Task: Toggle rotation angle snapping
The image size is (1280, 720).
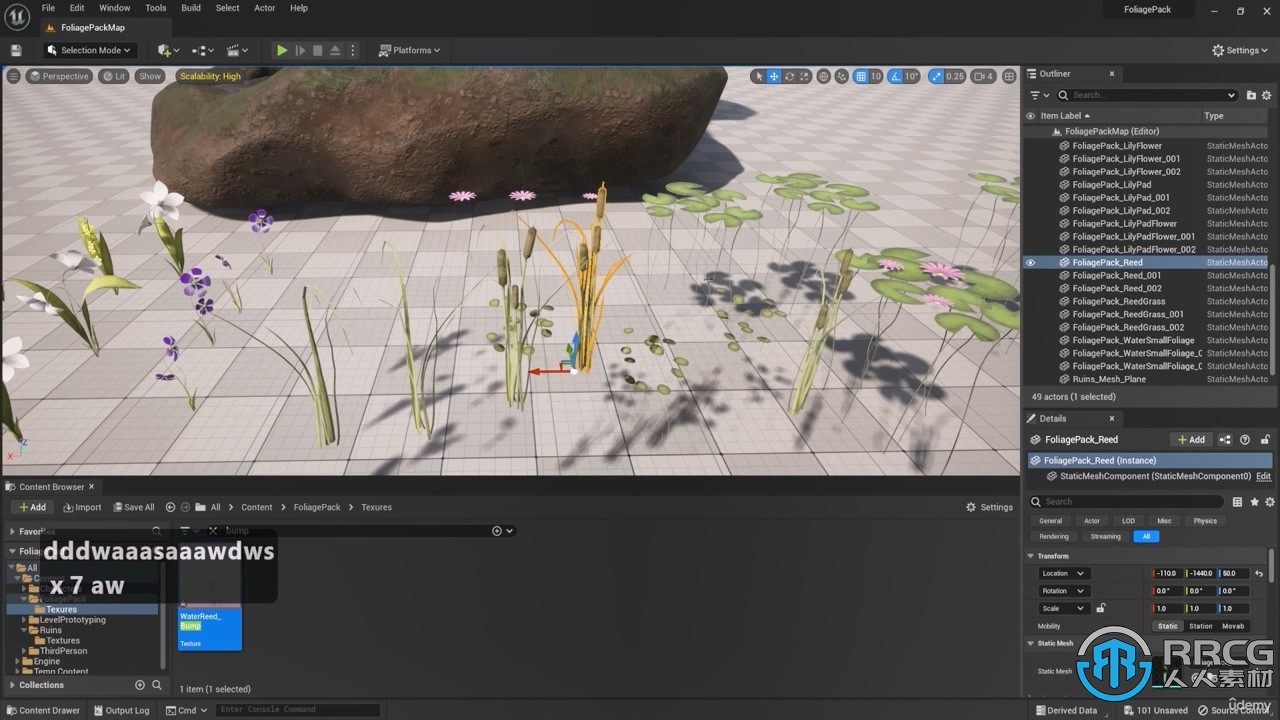Action: click(896, 76)
